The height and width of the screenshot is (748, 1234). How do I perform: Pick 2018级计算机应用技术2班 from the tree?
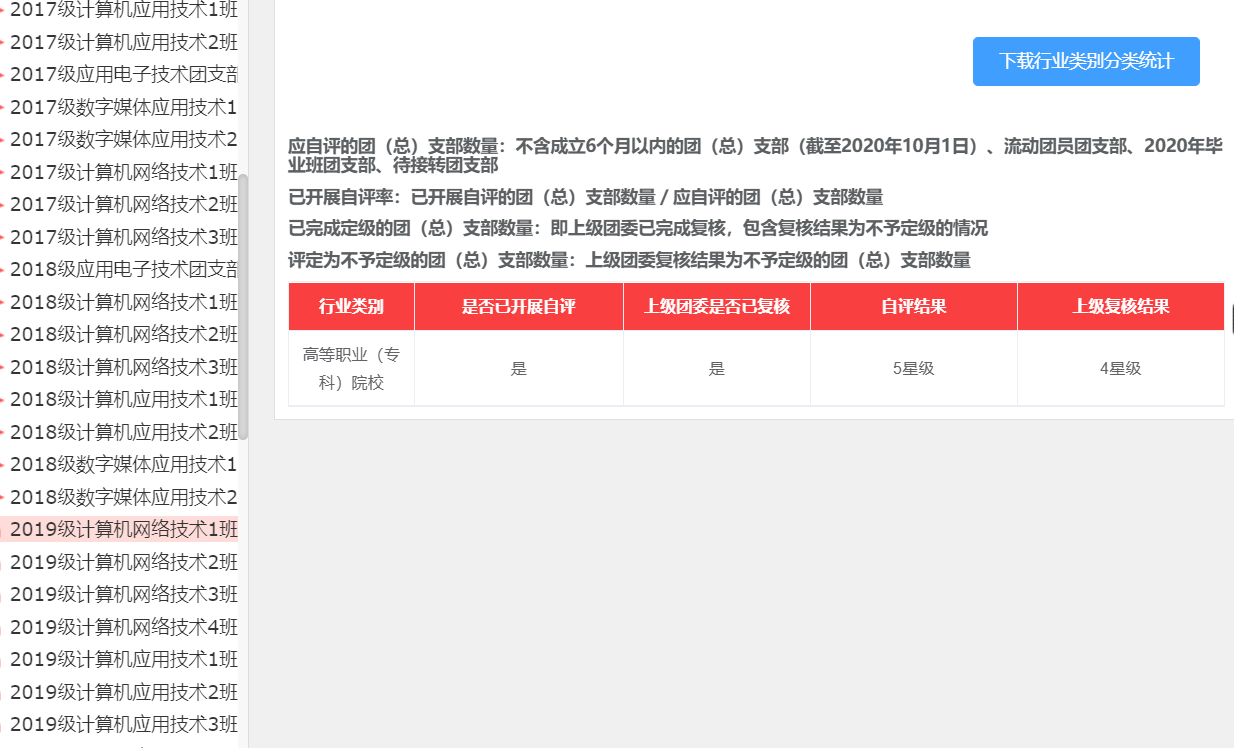pyautogui.click(x=124, y=432)
